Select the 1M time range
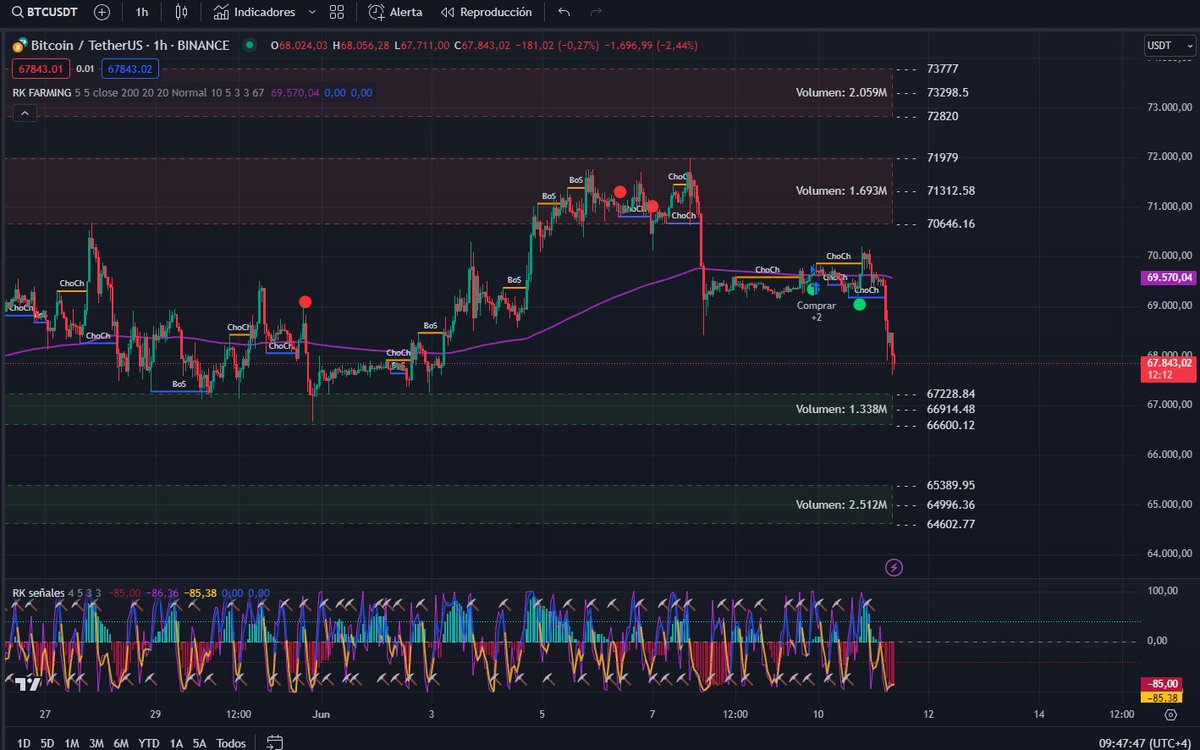 pos(72,743)
